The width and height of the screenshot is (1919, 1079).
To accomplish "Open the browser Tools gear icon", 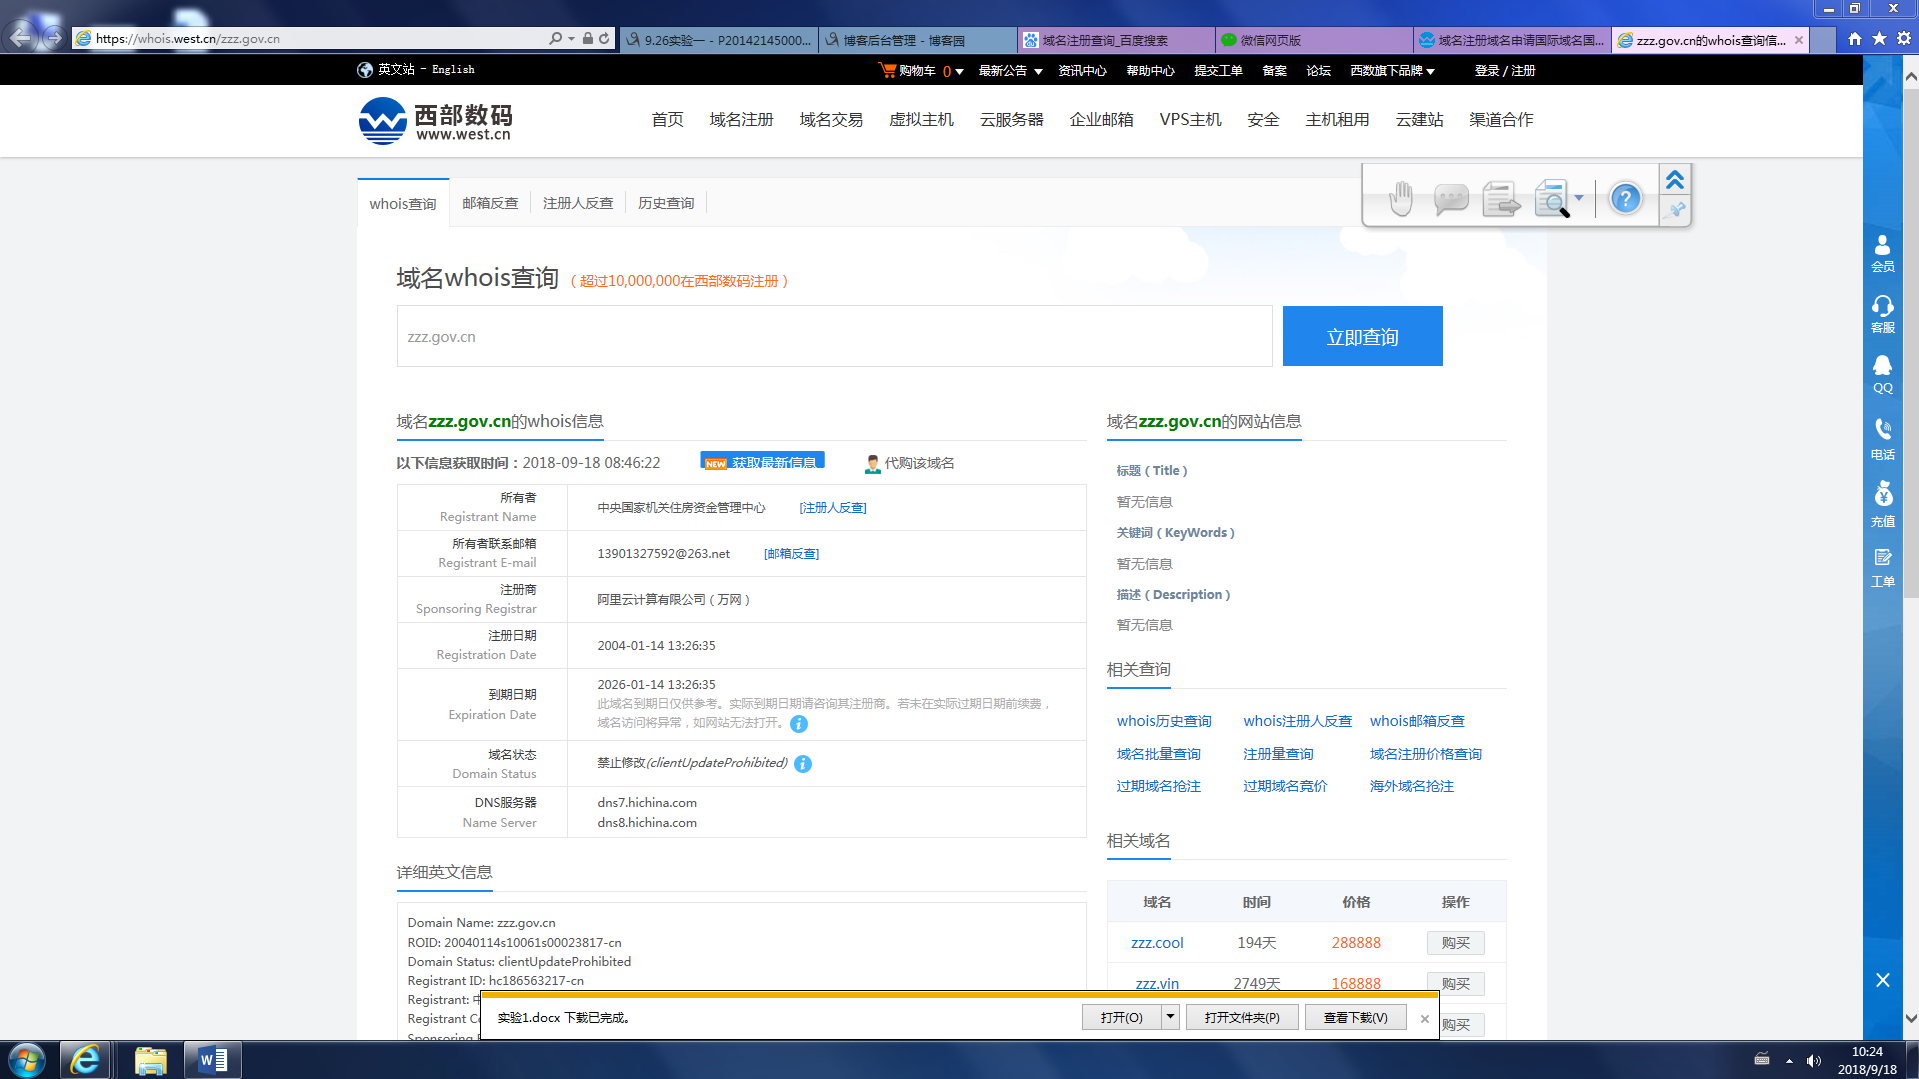I will [1903, 38].
